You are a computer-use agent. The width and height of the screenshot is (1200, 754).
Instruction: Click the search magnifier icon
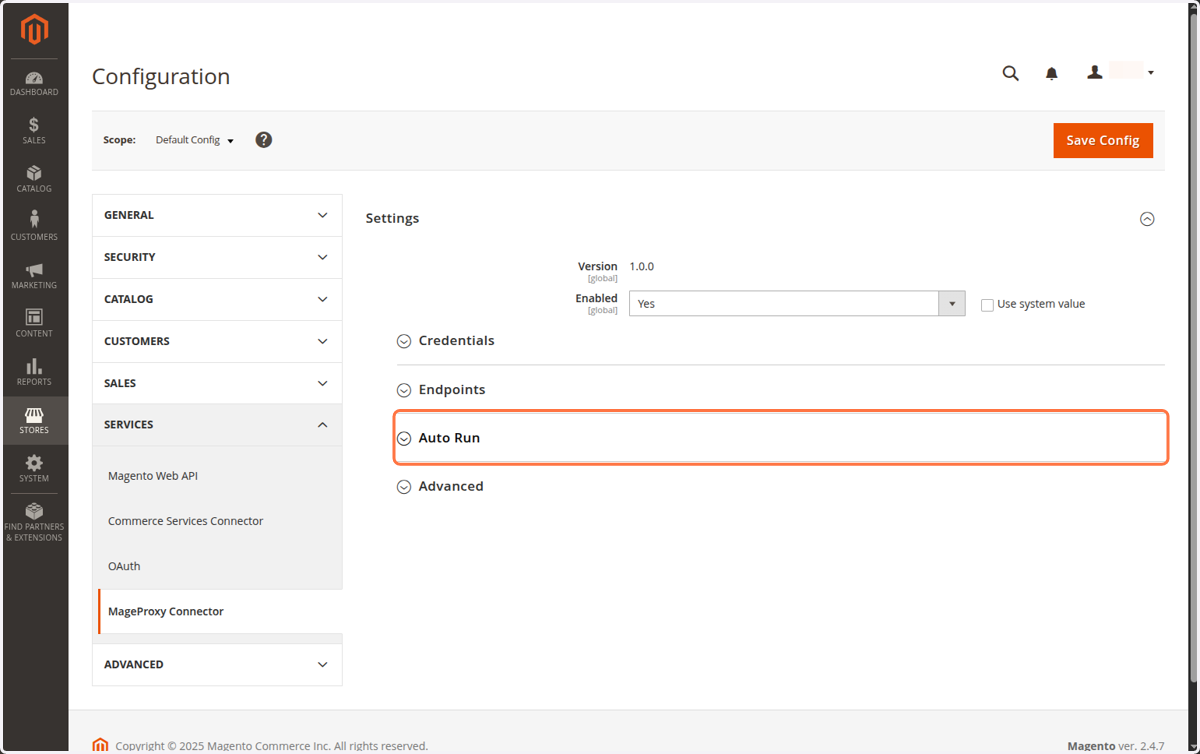pos(1011,73)
